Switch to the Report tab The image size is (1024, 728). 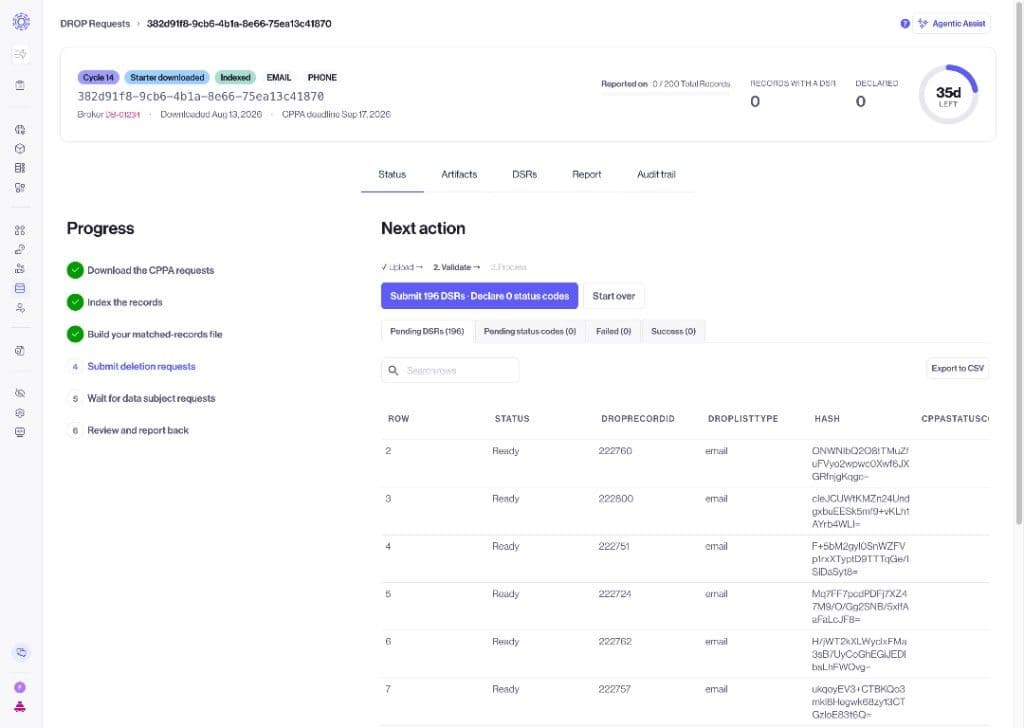[586, 174]
